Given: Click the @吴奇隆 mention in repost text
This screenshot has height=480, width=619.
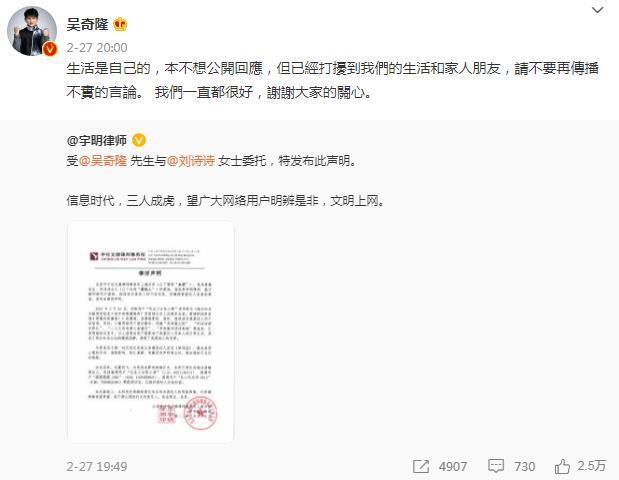Looking at the screenshot, I should [103, 161].
